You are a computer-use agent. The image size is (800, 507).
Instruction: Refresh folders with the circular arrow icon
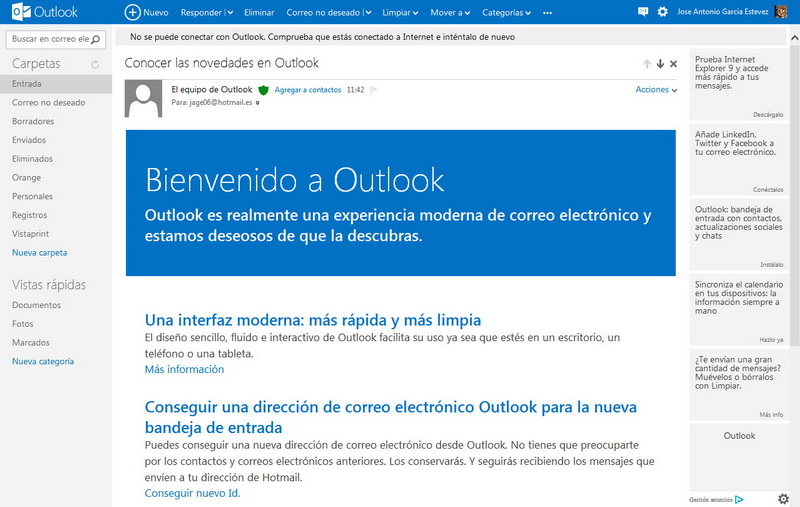tap(95, 64)
